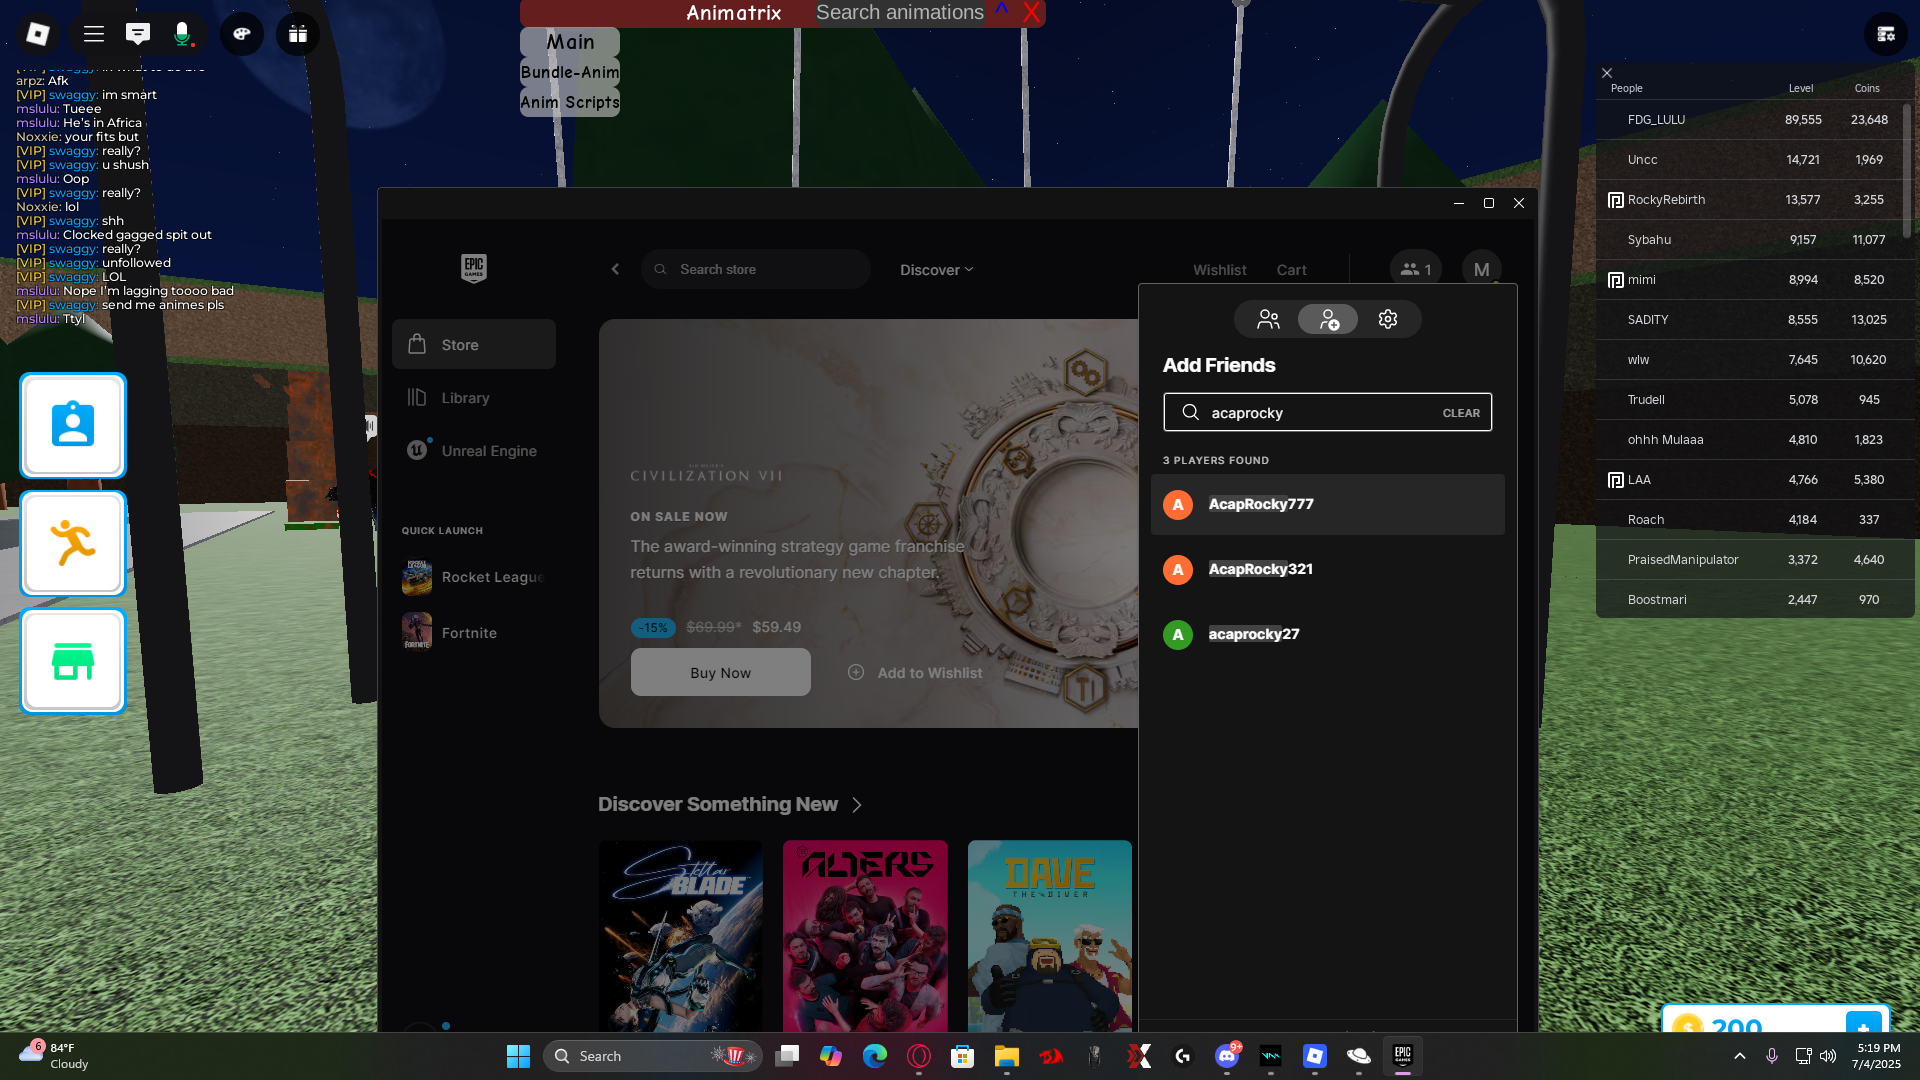
Task: Open the Roblox chat window icon
Action: [138, 34]
